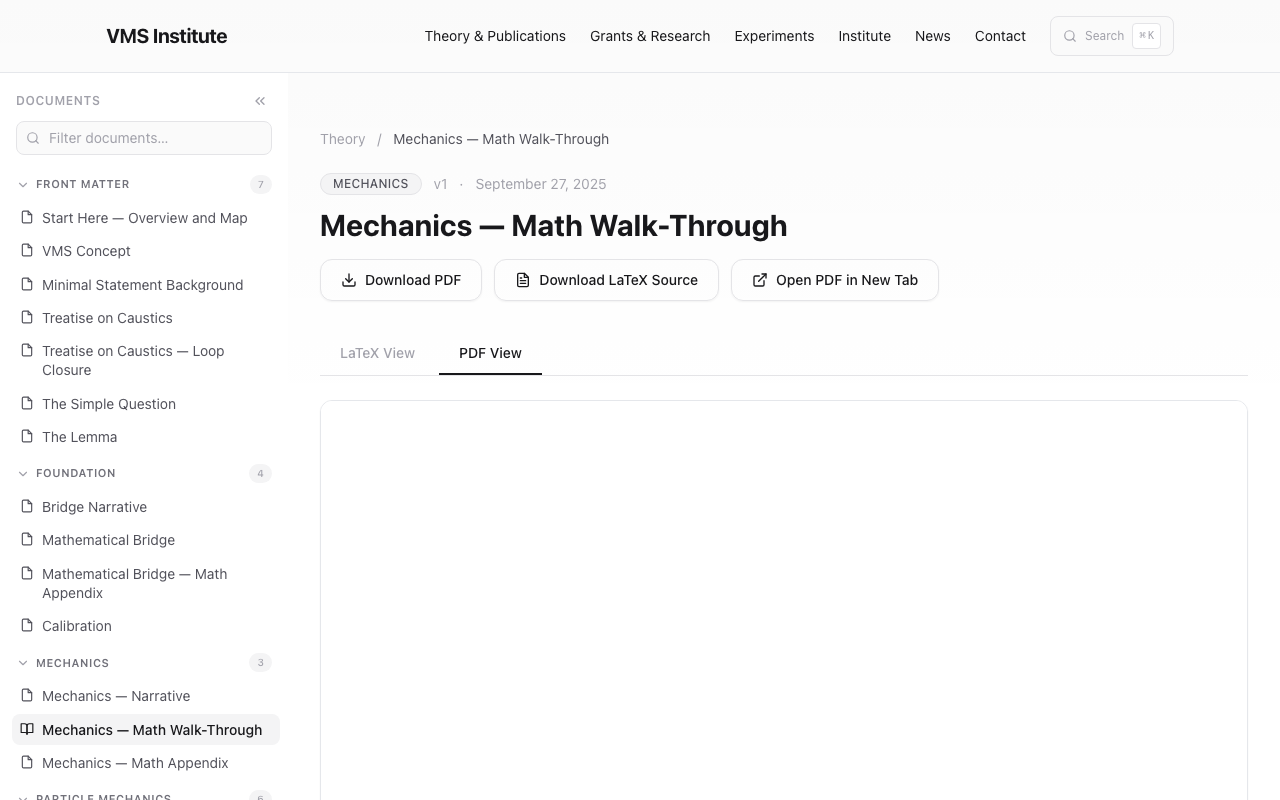
Task: Open Minimal Statement Background document
Action: click(146, 285)
